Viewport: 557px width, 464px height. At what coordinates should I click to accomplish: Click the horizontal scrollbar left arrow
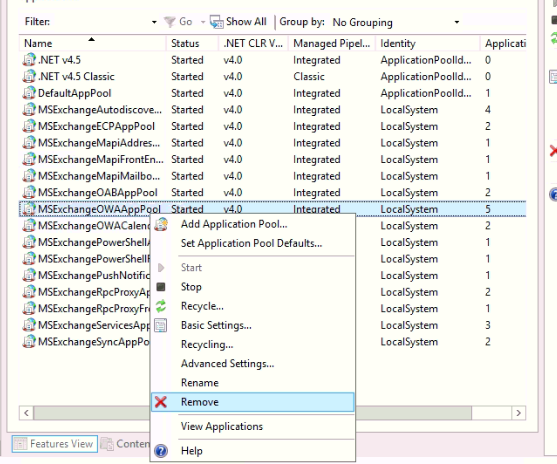(26, 413)
